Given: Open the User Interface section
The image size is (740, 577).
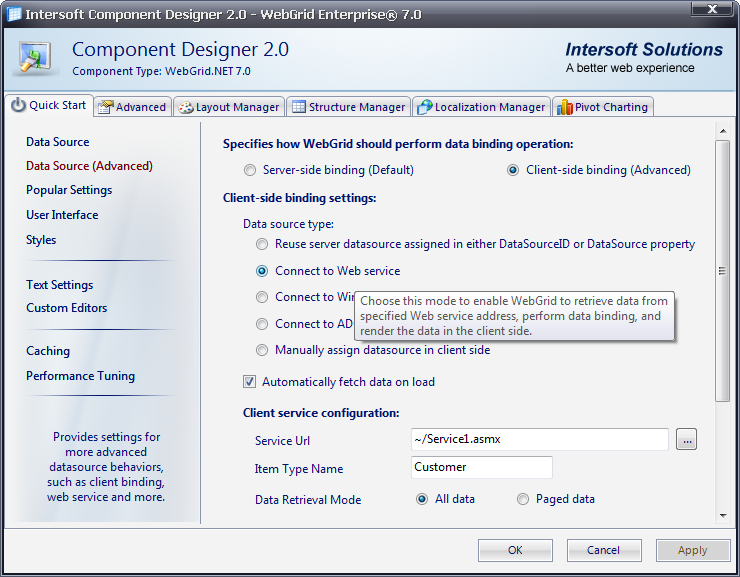Looking at the screenshot, I should point(62,215).
